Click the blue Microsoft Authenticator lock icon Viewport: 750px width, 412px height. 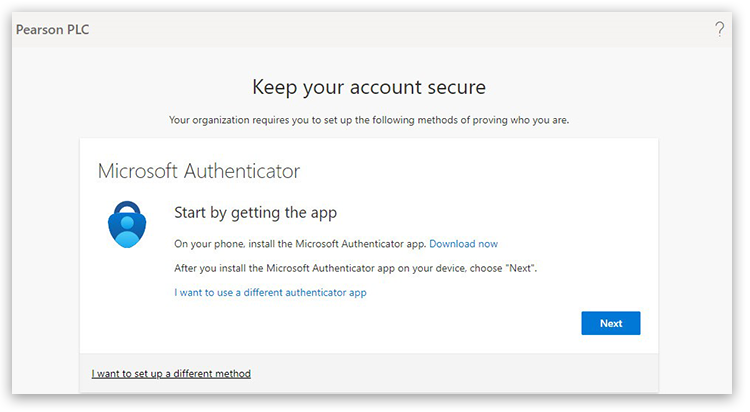(x=127, y=224)
